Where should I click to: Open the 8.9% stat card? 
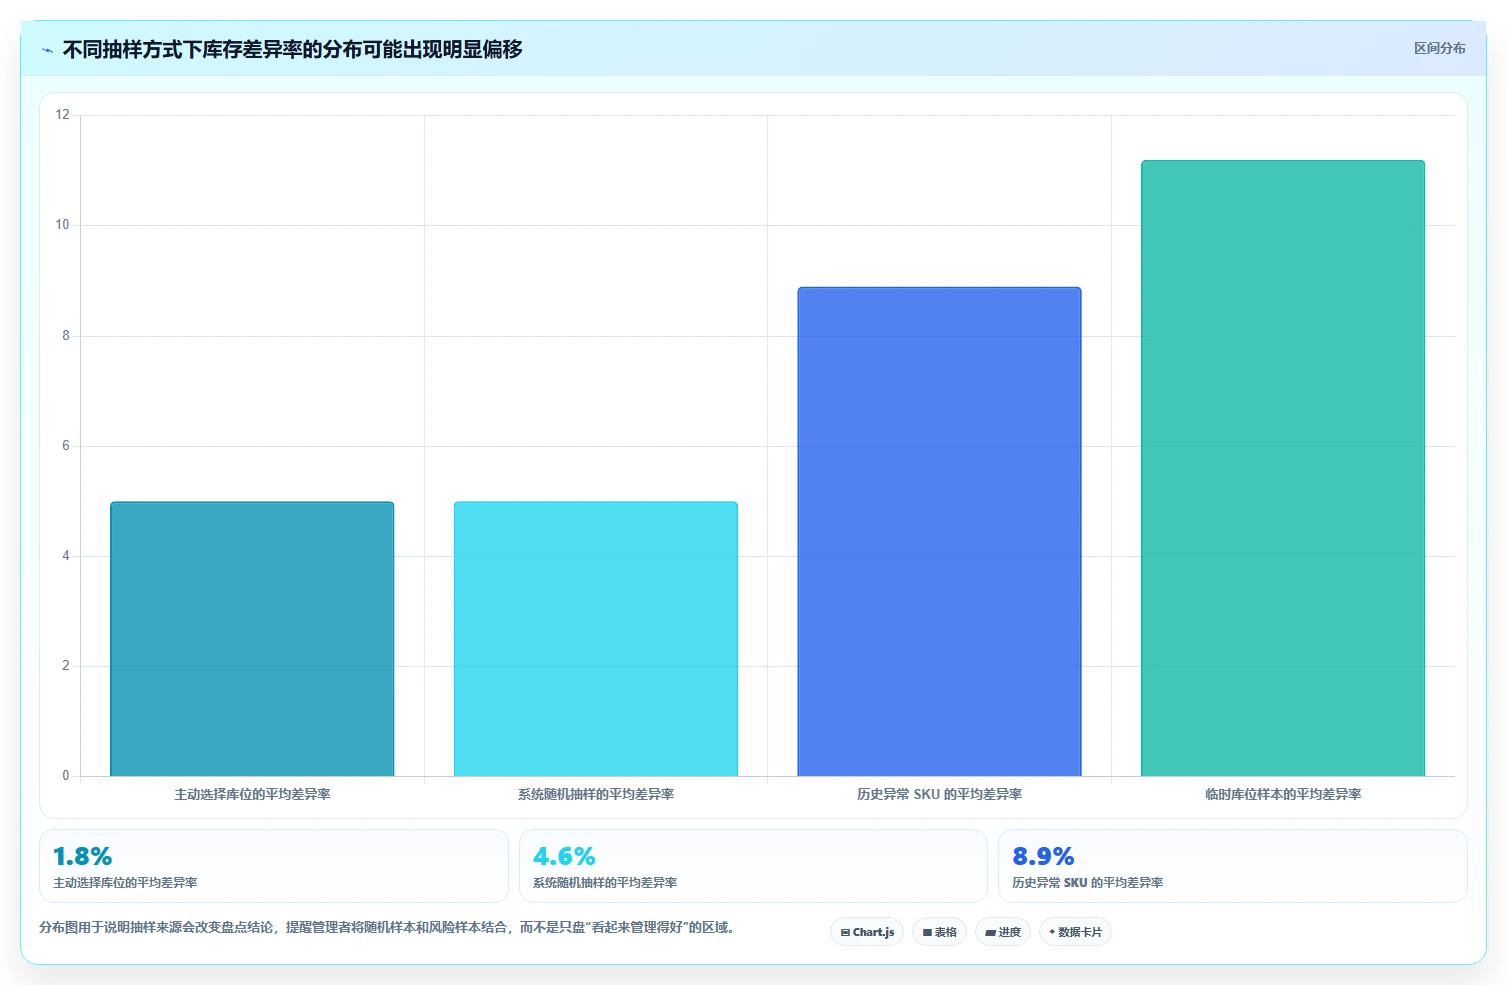[x=1233, y=866]
